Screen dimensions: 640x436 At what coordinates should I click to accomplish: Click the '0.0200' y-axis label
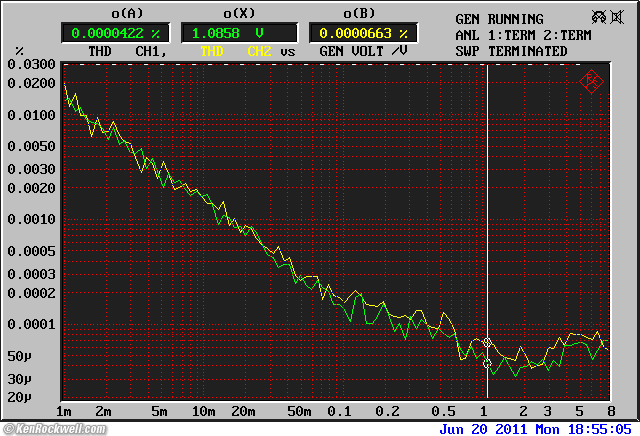[31, 83]
